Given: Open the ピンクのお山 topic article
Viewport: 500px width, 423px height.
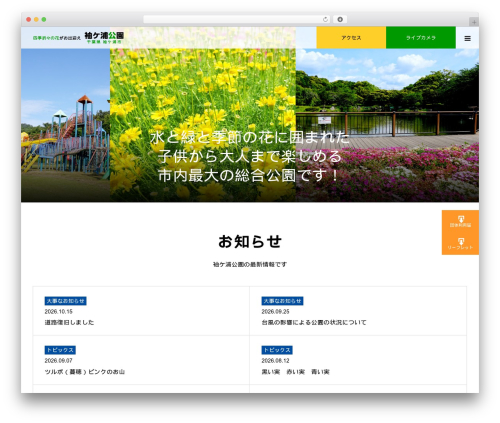Looking at the screenshot, I should point(141,360).
